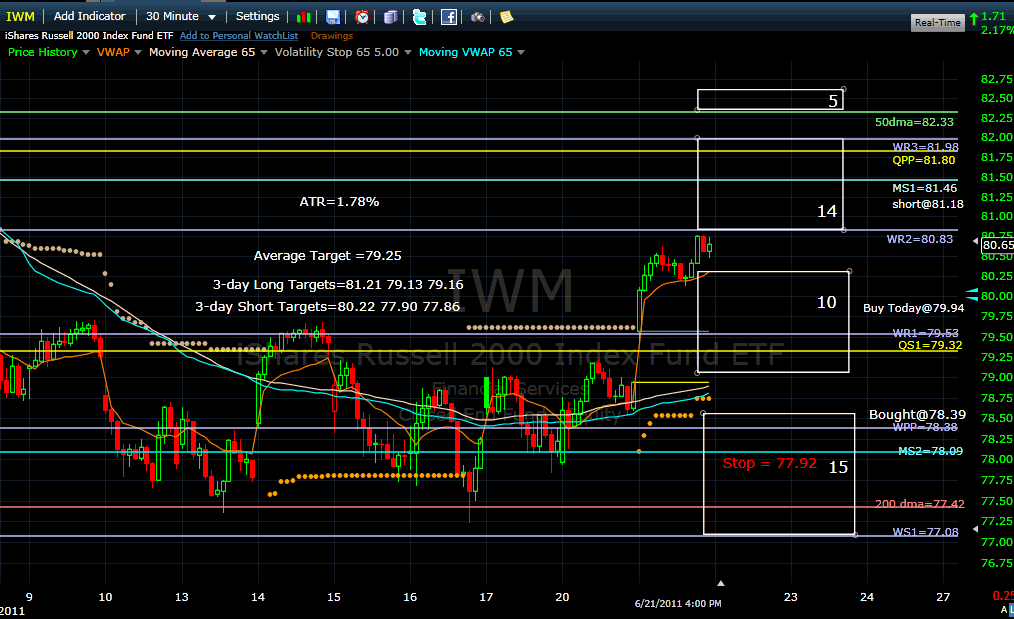Open the yellow sticky note icon
The width and height of the screenshot is (1014, 619).
(506, 17)
